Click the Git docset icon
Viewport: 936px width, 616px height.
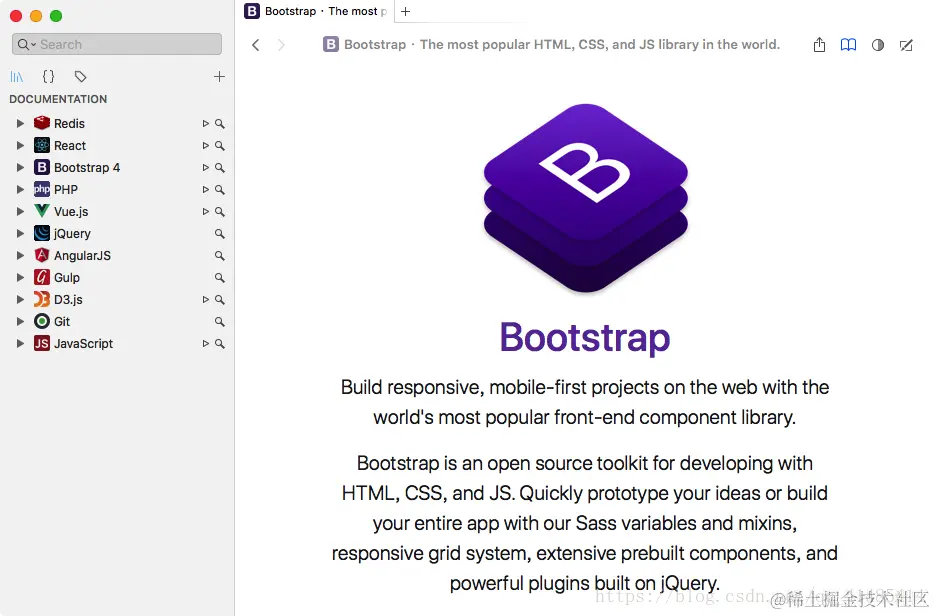click(42, 321)
